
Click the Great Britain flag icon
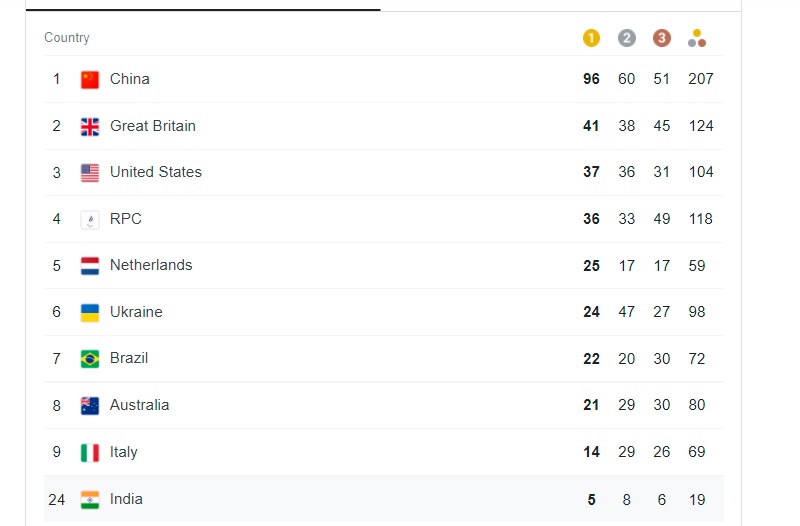click(x=90, y=126)
